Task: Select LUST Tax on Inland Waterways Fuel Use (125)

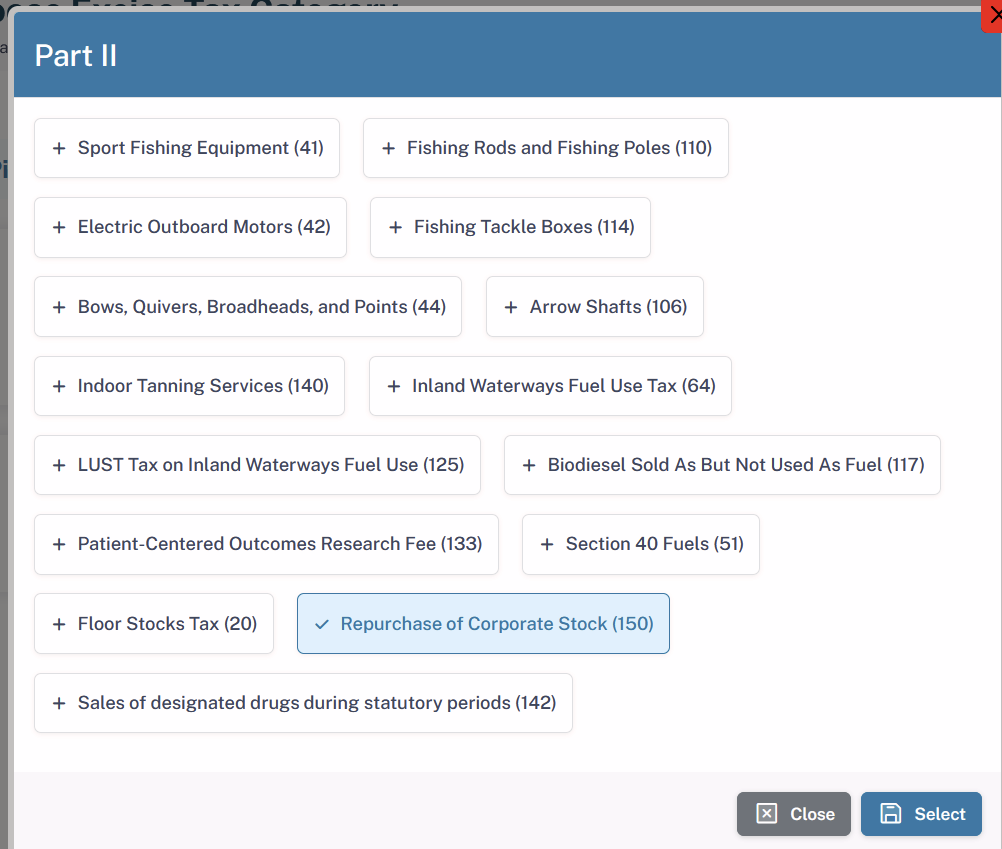Action: tap(258, 465)
